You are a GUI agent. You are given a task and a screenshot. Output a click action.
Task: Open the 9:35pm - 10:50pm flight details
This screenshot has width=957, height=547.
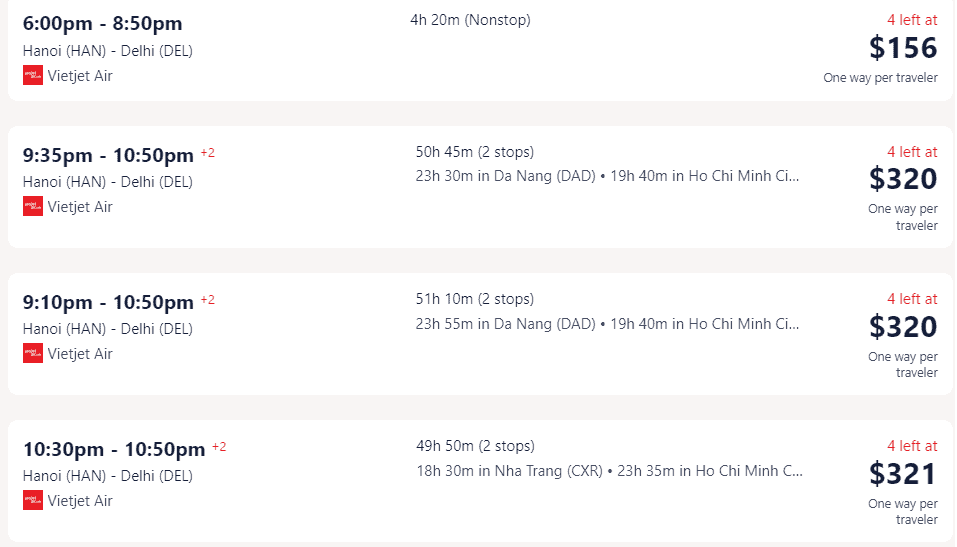tap(480, 187)
